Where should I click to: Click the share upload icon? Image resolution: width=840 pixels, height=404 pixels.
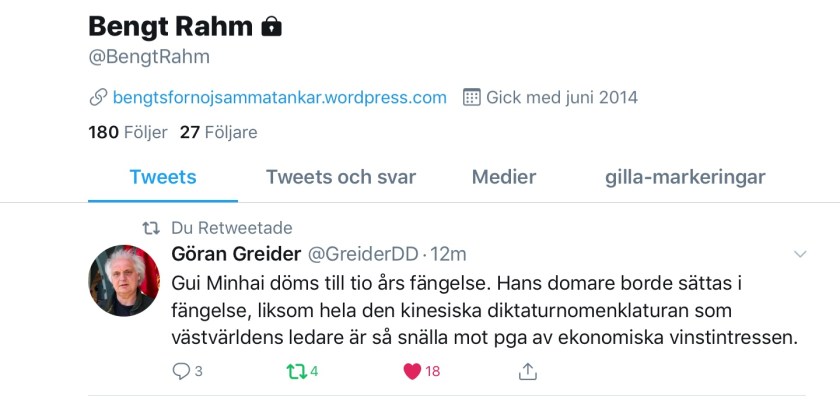527,371
